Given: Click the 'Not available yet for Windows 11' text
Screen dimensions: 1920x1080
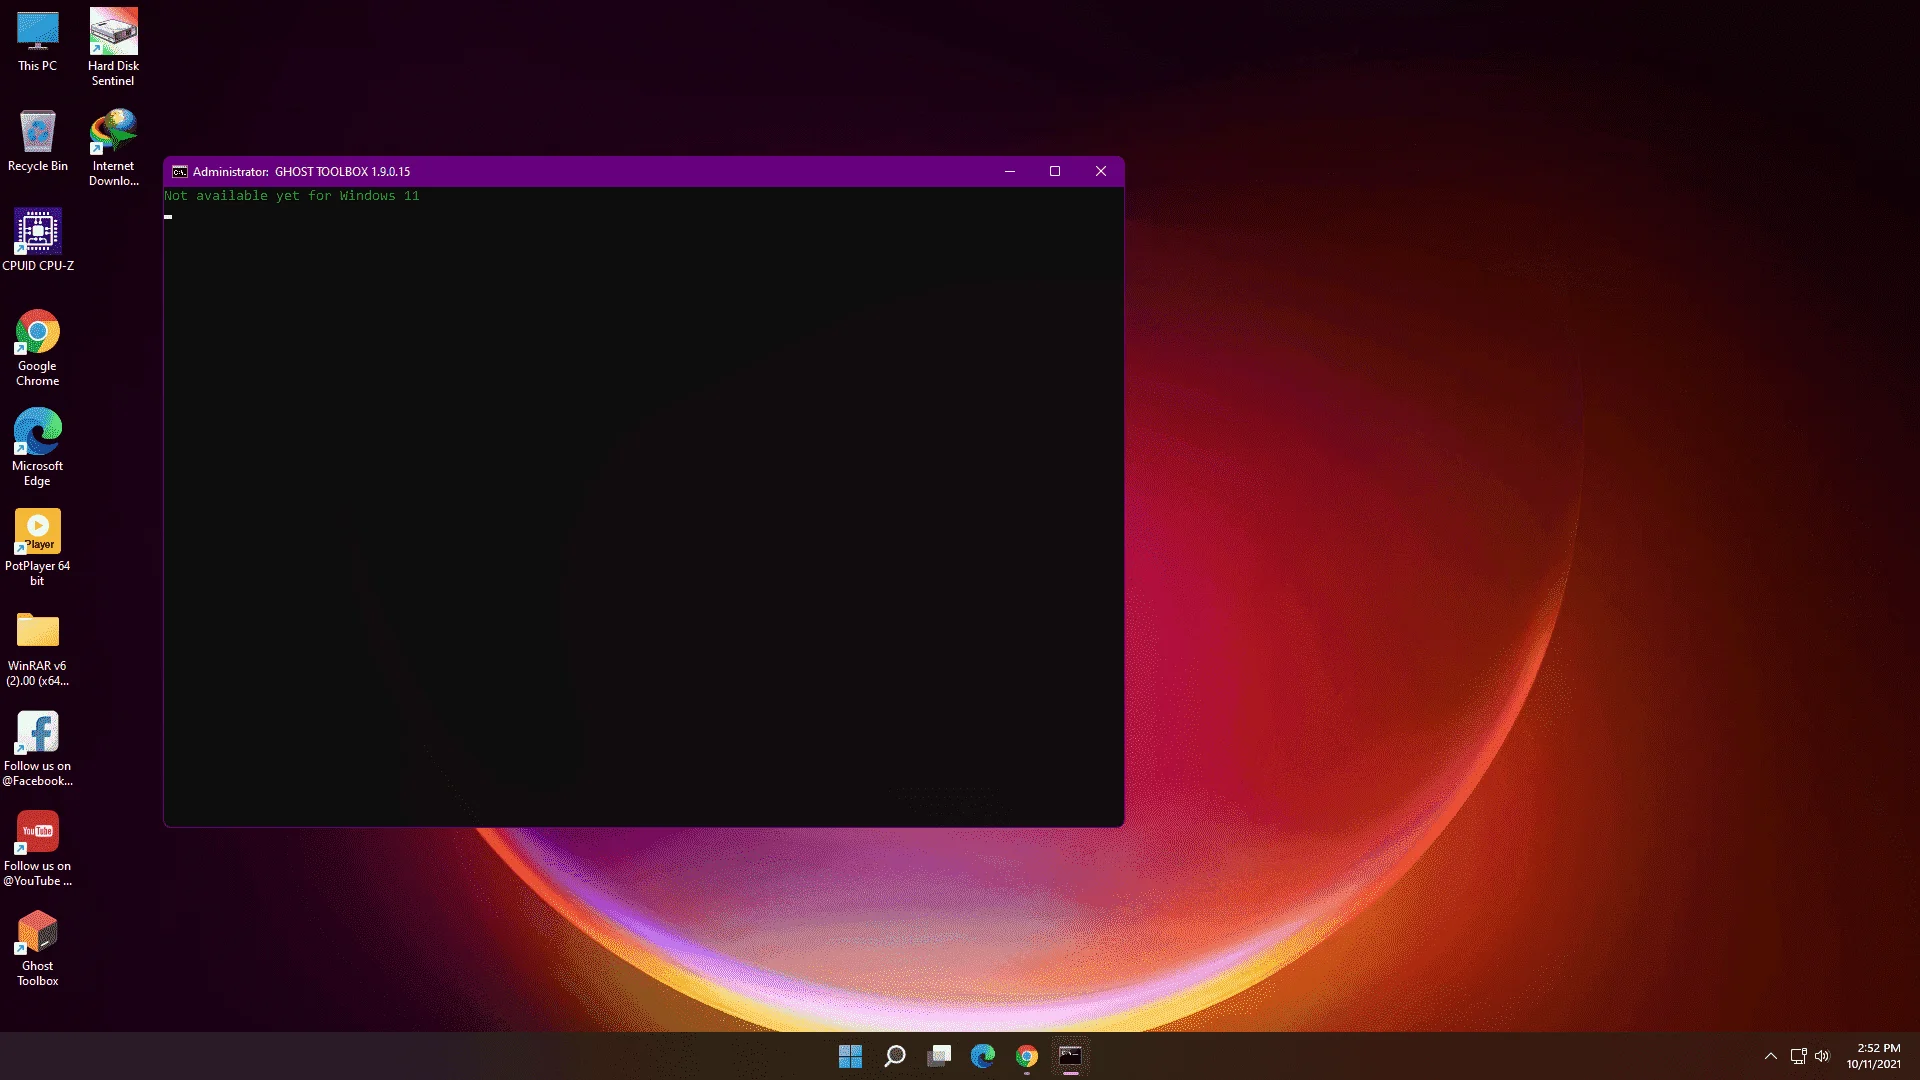Looking at the screenshot, I should tap(292, 196).
